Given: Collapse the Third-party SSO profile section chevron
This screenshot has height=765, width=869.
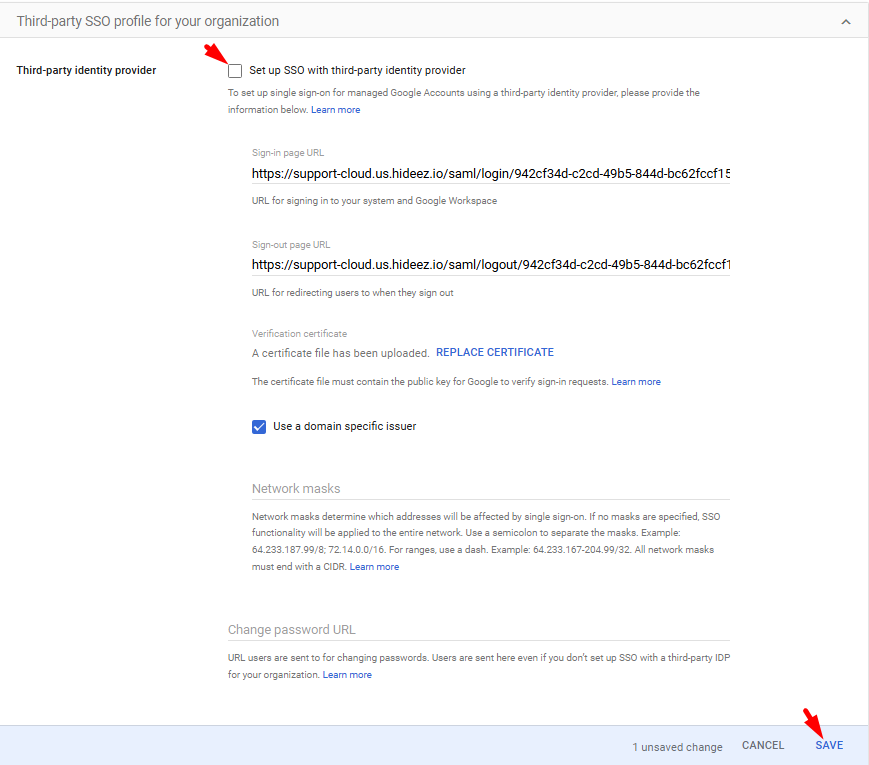Looking at the screenshot, I should (x=846, y=21).
